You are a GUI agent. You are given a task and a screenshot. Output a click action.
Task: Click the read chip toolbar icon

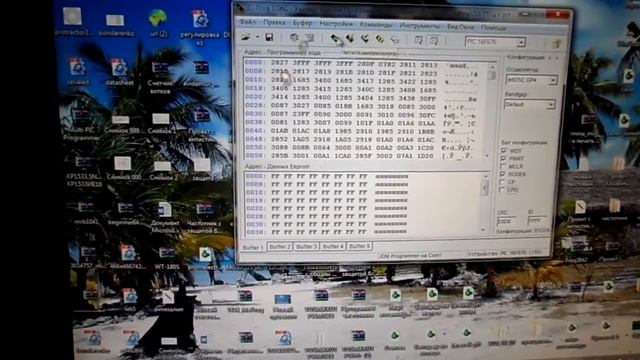336,39
